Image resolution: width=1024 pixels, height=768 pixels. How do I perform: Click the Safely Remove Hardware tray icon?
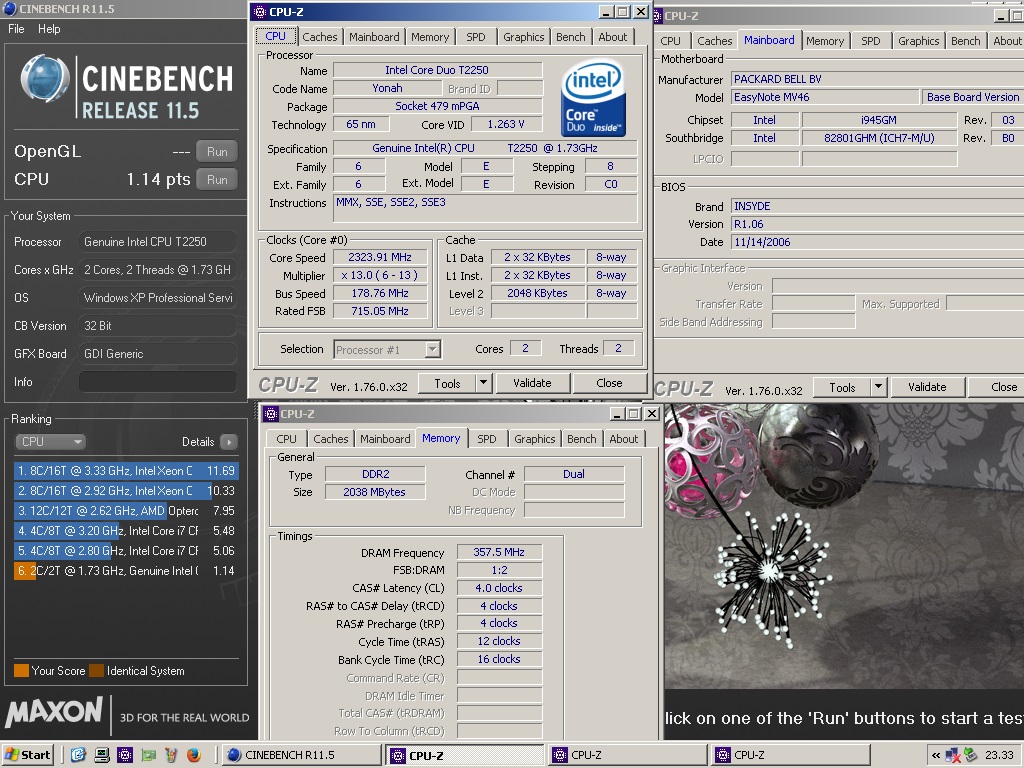tap(970, 756)
